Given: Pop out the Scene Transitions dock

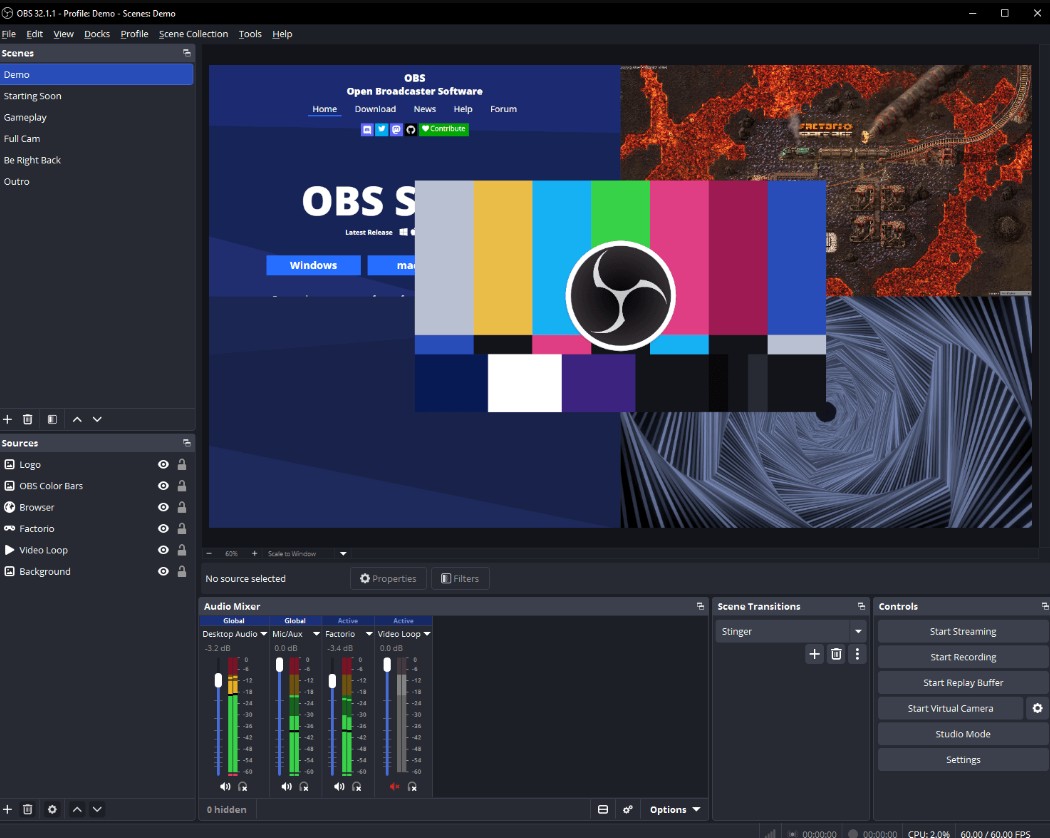Looking at the screenshot, I should [x=861, y=606].
